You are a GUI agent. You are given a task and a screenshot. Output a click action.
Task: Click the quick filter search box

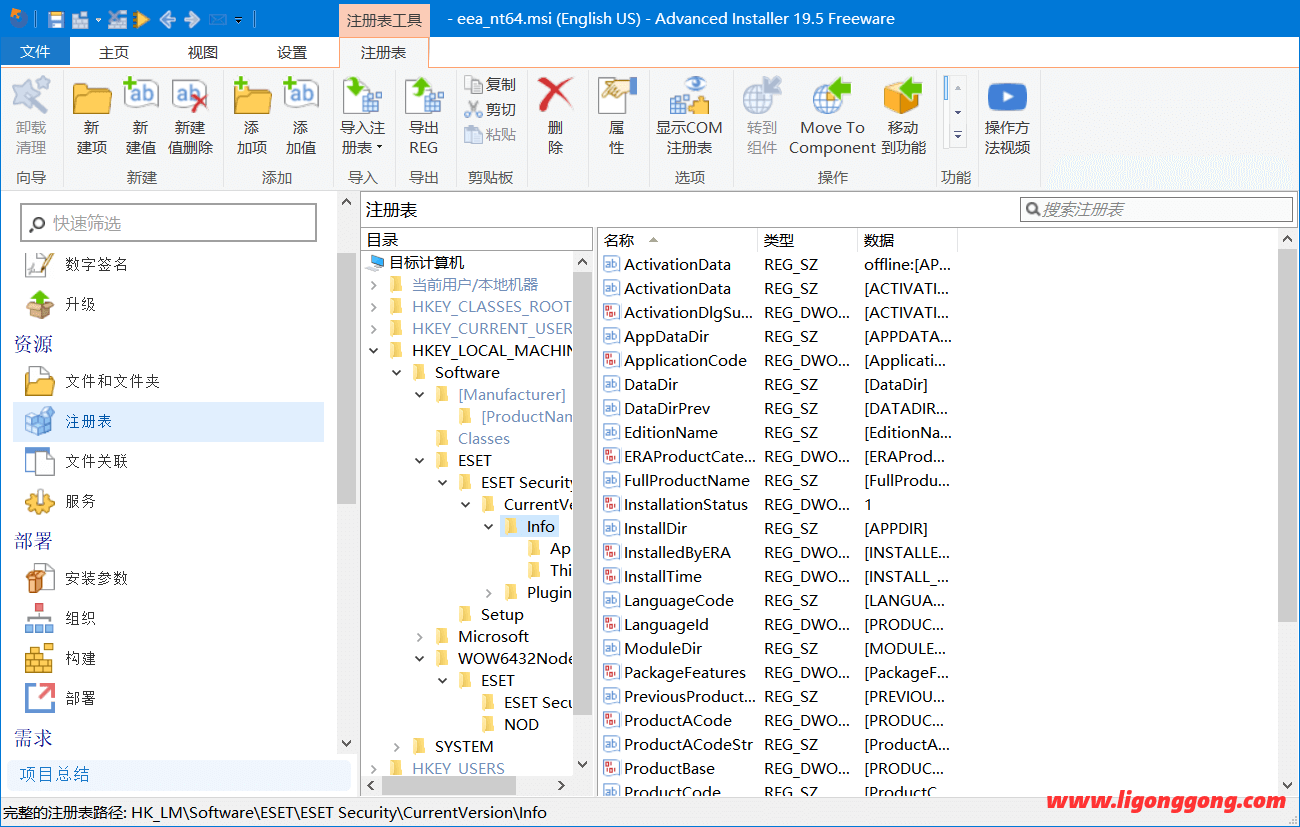coord(169,223)
